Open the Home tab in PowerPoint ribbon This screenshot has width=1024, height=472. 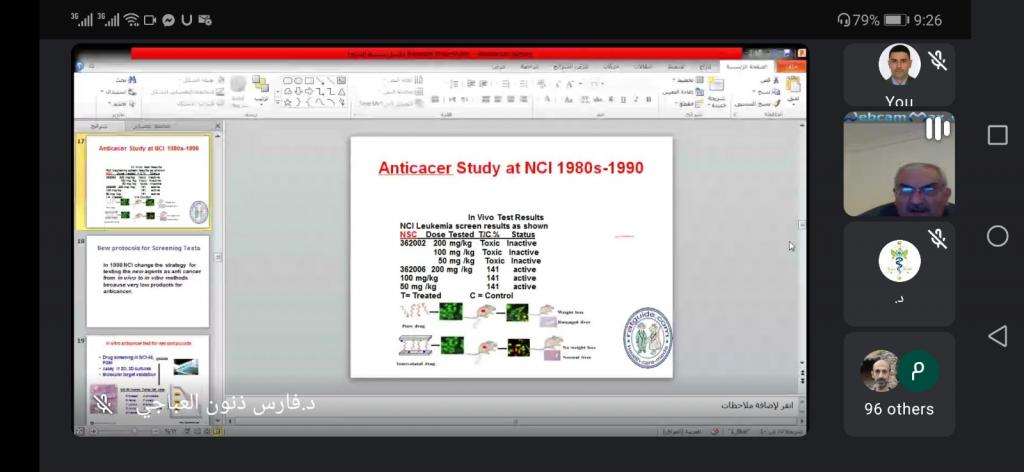click(746, 66)
